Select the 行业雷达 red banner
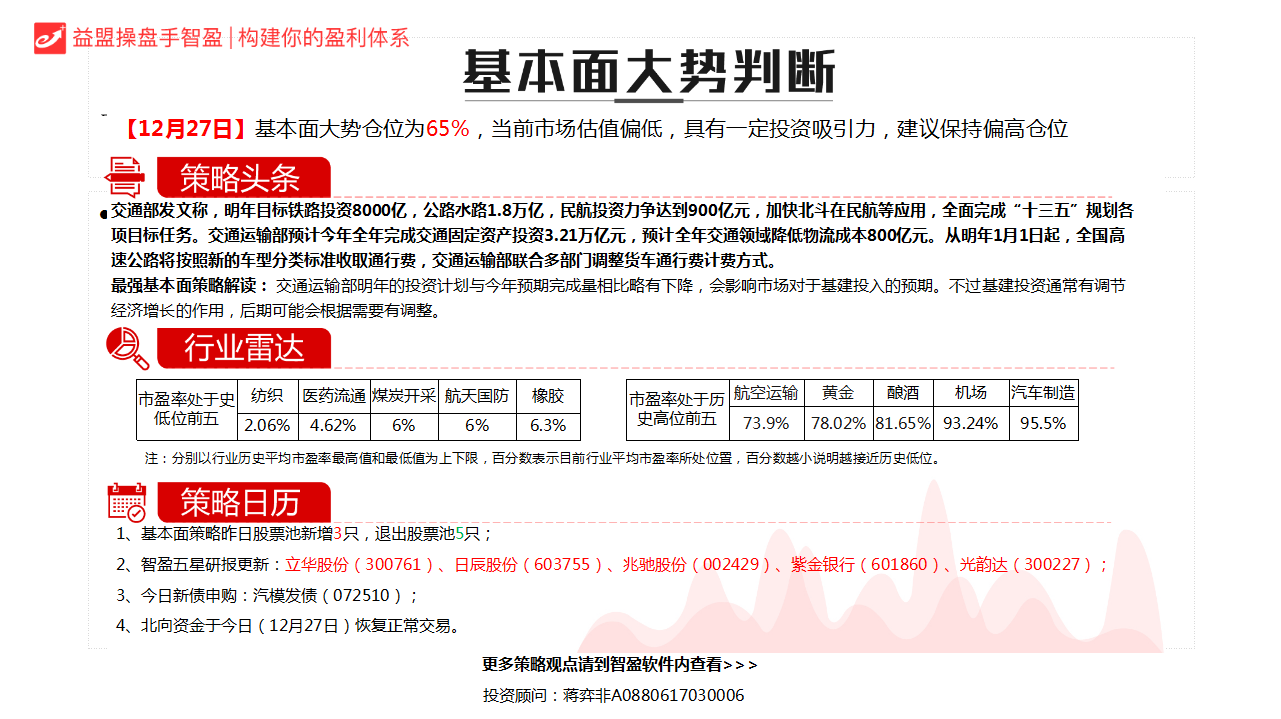This screenshot has width=1281, height=719. tap(244, 348)
